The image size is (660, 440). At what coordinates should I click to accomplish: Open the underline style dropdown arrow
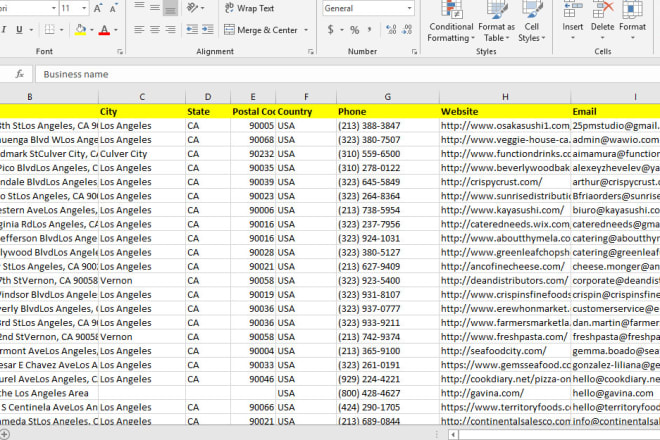tap(31, 30)
